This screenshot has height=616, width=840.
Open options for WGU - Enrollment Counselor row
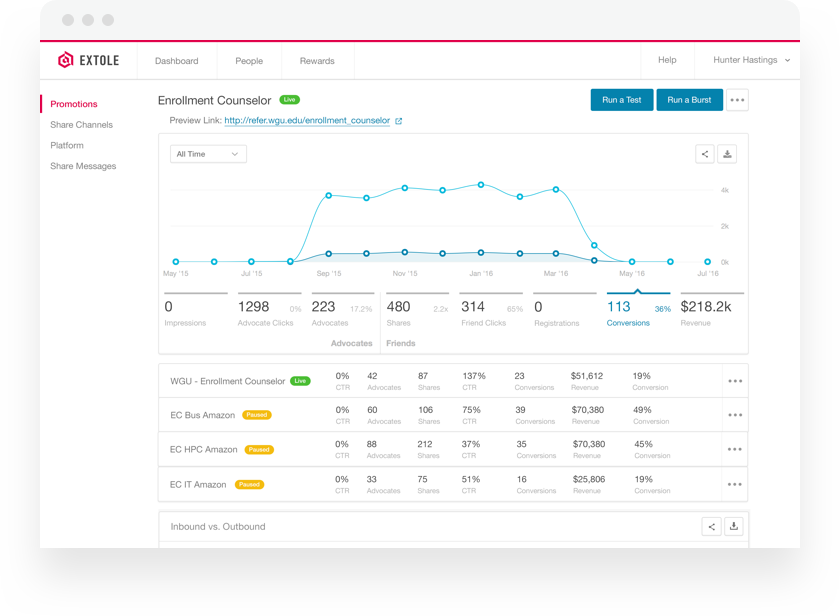(735, 381)
